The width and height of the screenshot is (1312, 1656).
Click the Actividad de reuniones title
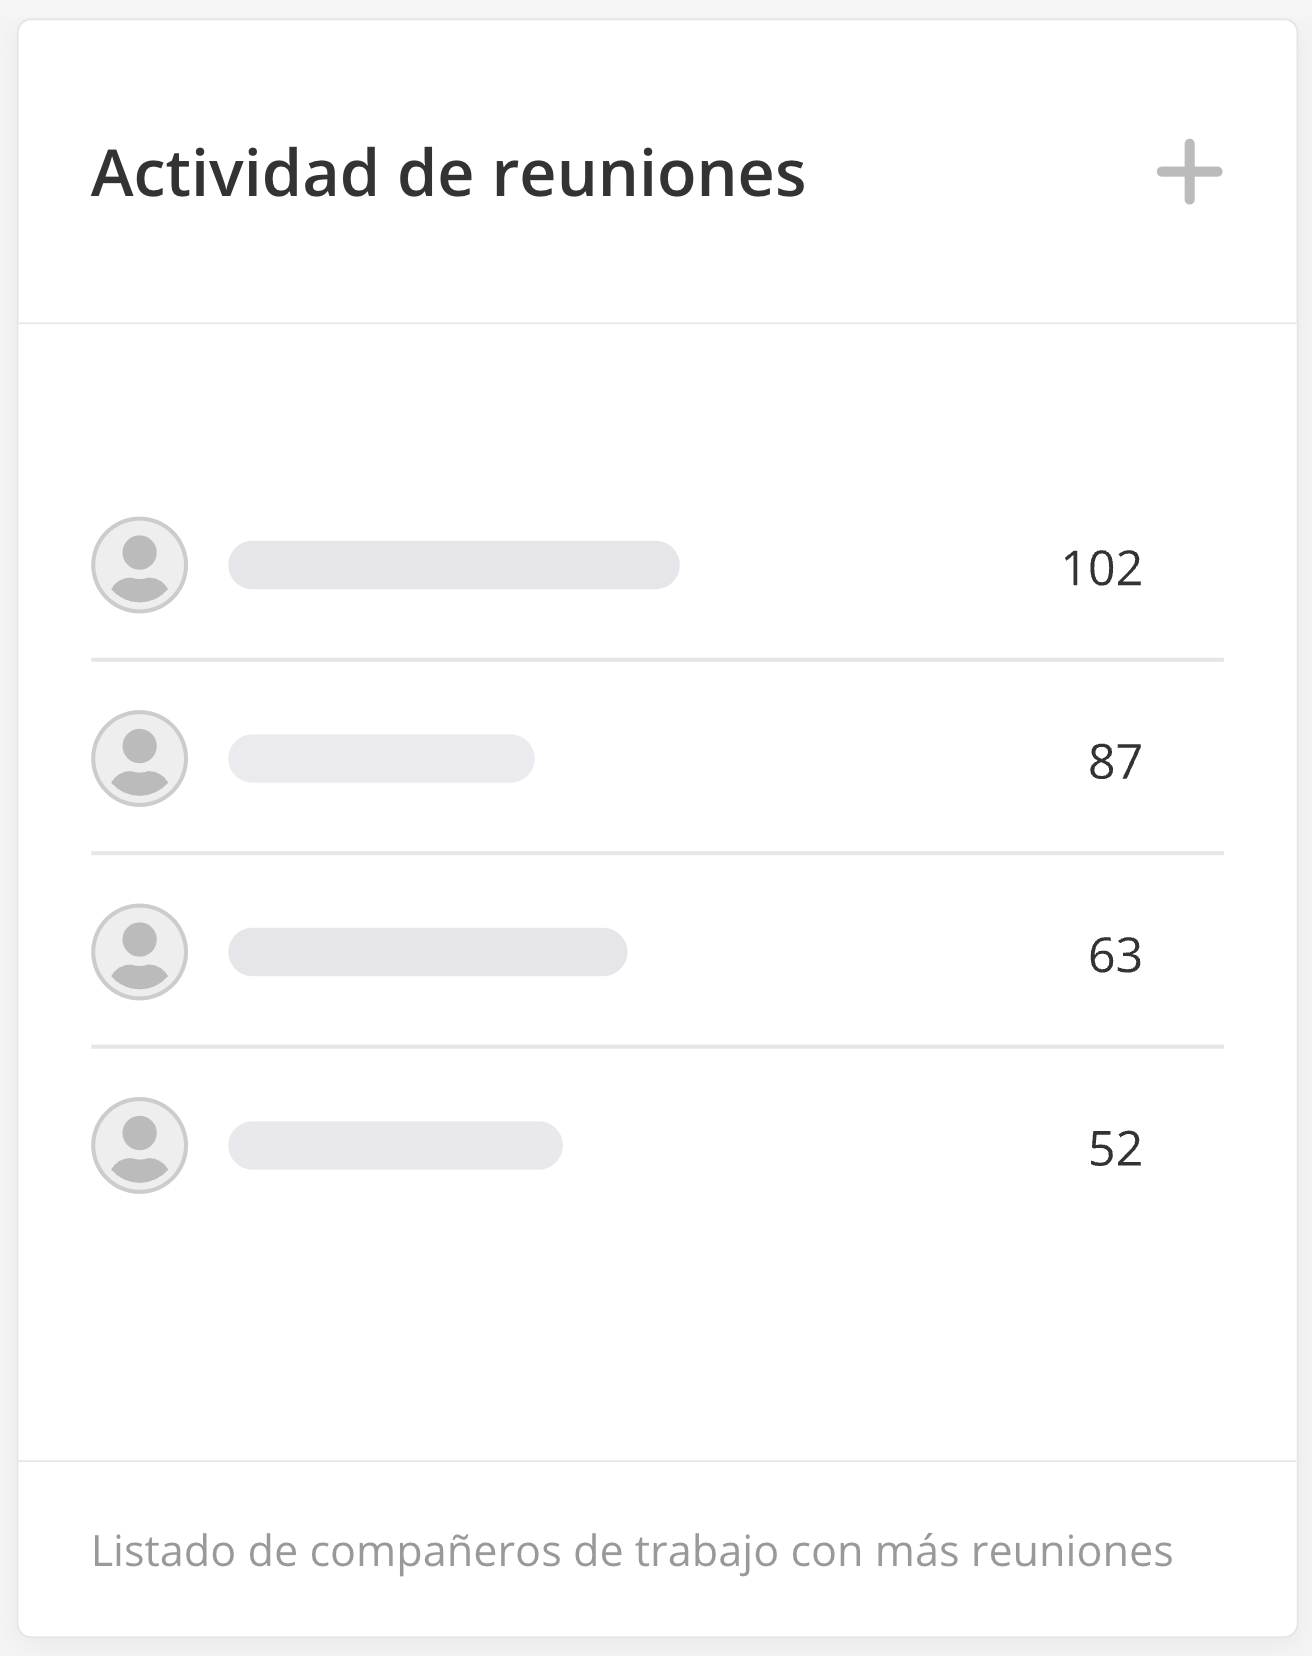point(448,174)
